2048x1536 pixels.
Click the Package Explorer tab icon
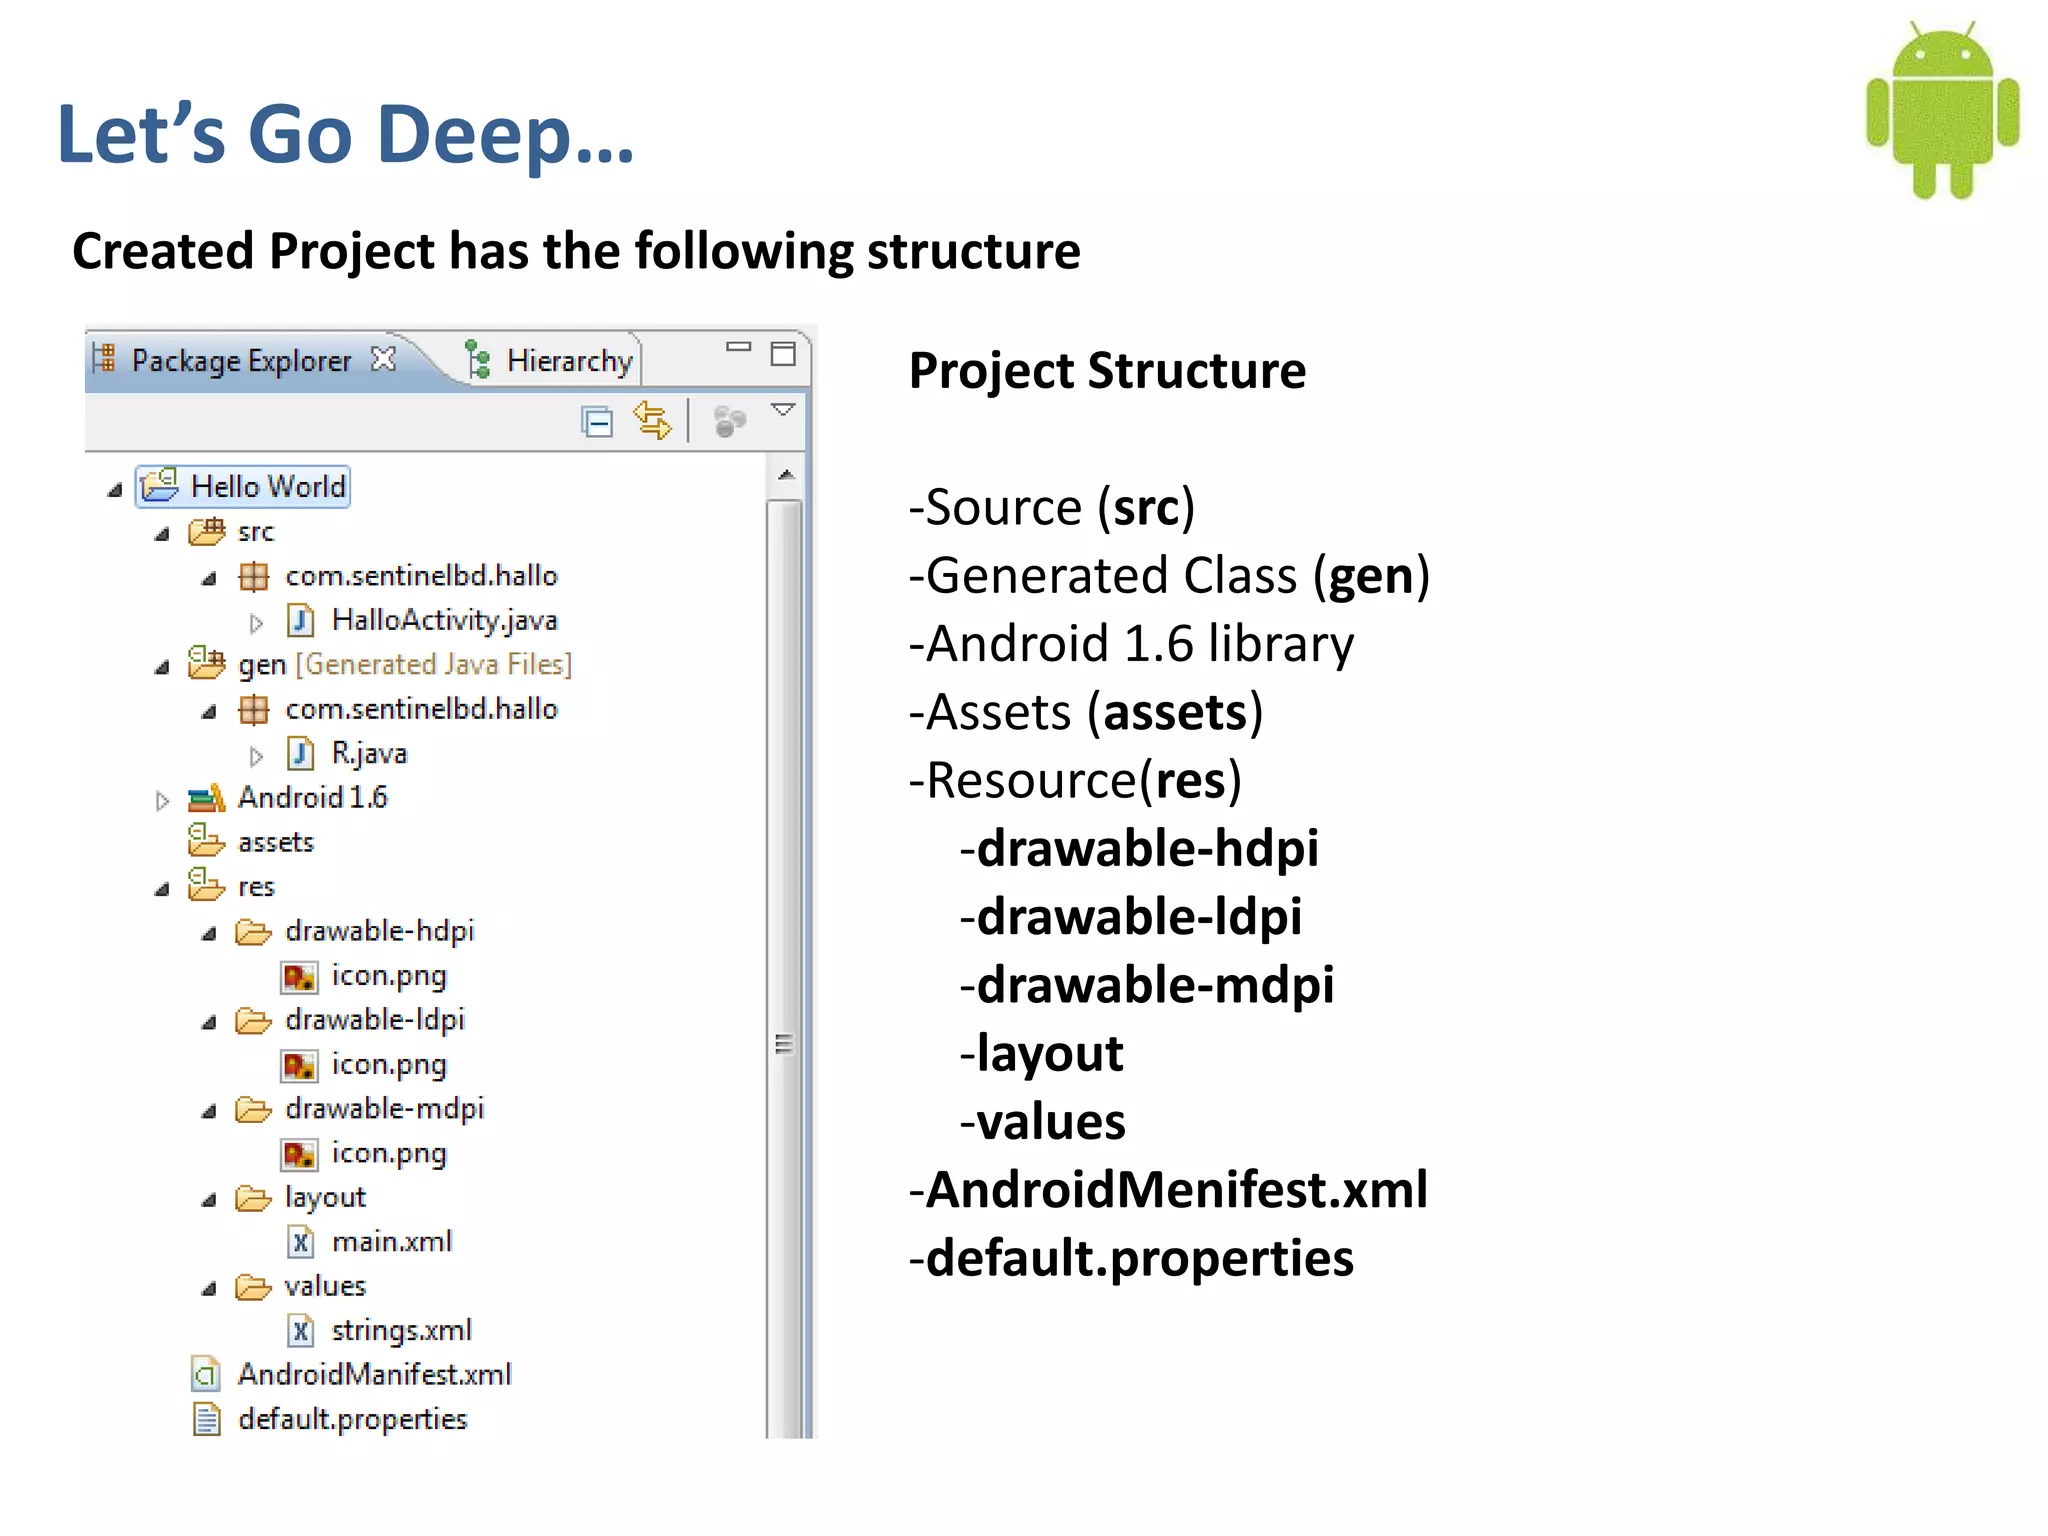pyautogui.click(x=104, y=358)
